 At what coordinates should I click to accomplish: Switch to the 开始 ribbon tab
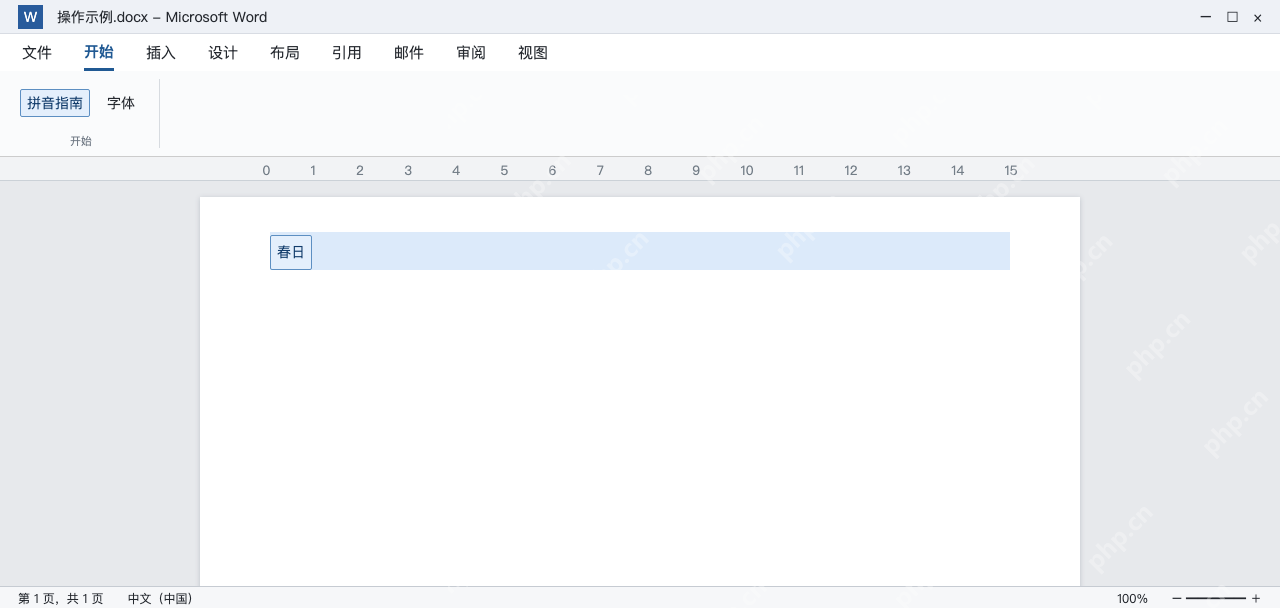click(99, 53)
